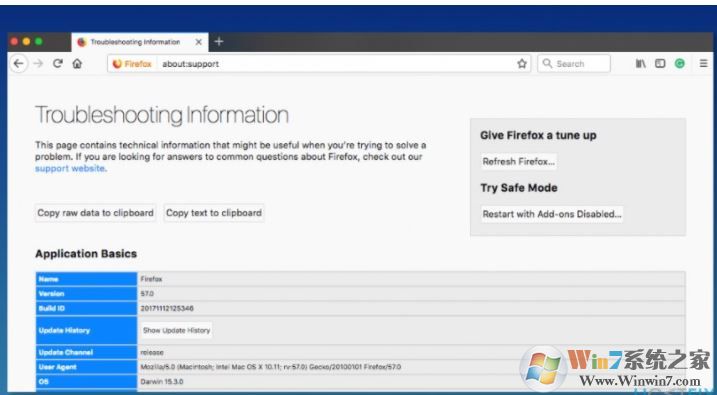
Task: Click the forward navigation arrow
Action: [38, 64]
